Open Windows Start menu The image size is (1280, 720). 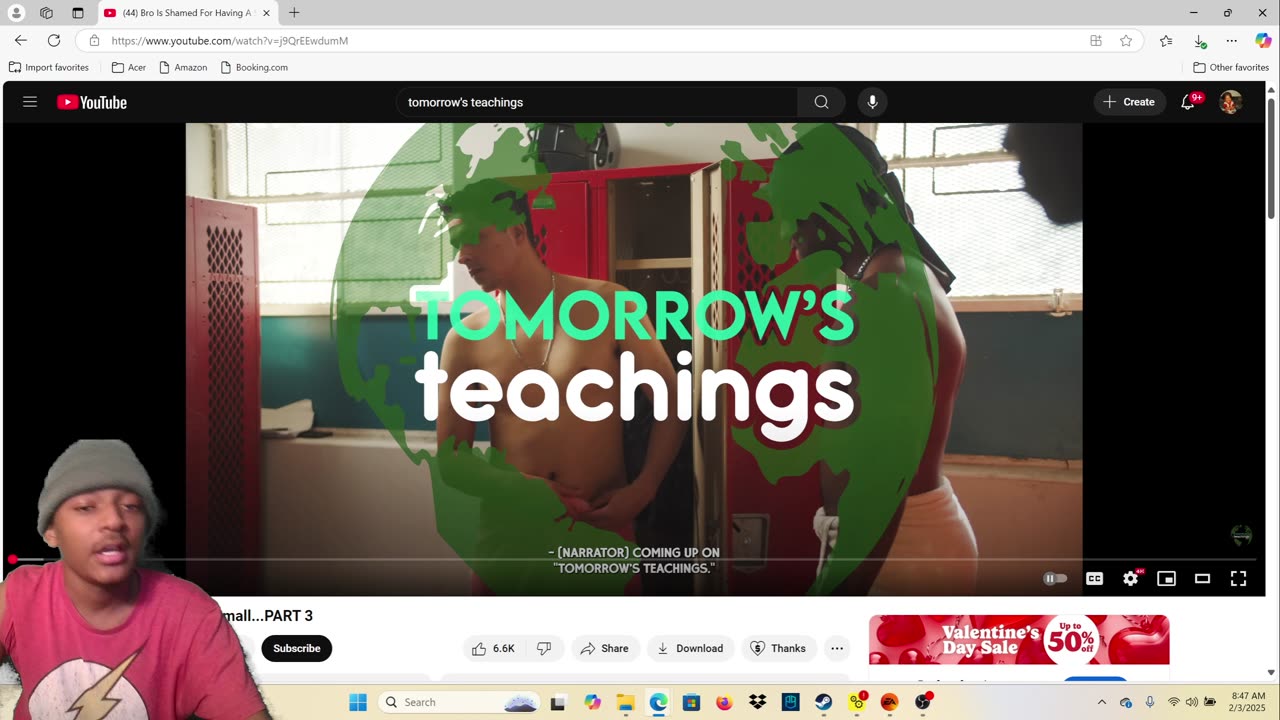[358, 702]
